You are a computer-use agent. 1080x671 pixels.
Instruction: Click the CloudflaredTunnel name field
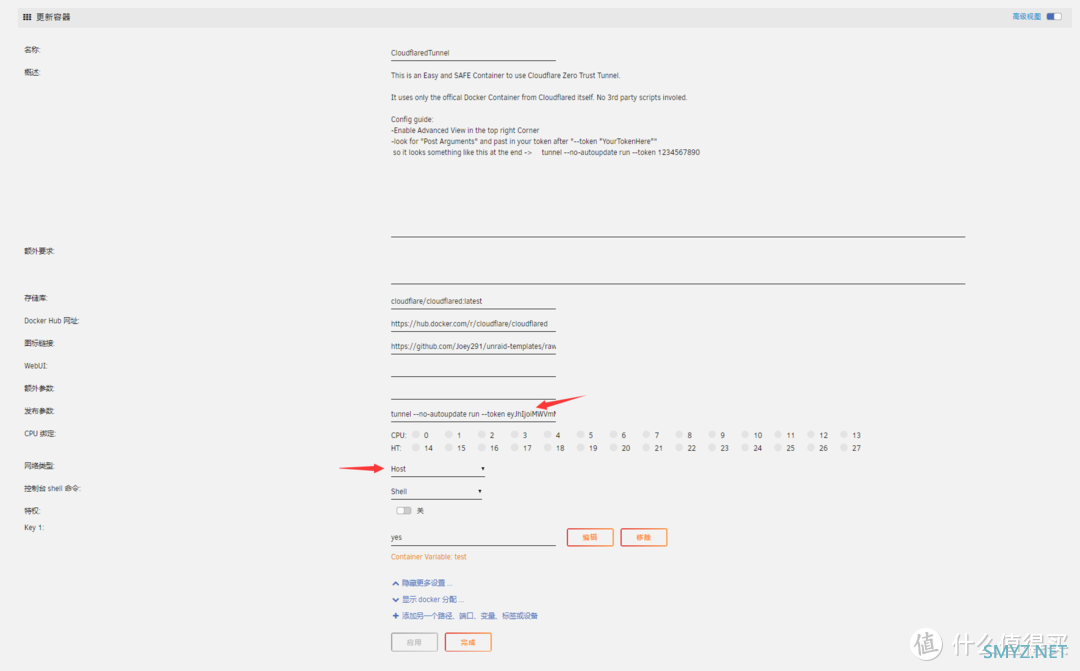click(472, 53)
